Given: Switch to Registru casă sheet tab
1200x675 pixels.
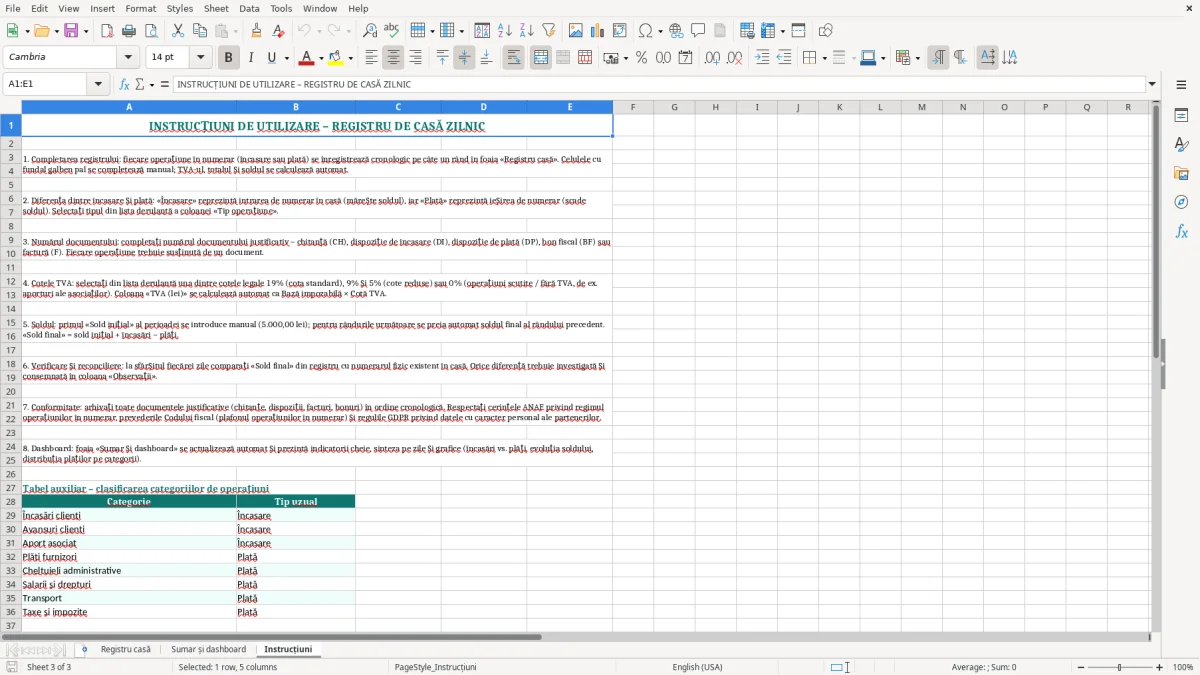Looking at the screenshot, I should coord(125,650).
